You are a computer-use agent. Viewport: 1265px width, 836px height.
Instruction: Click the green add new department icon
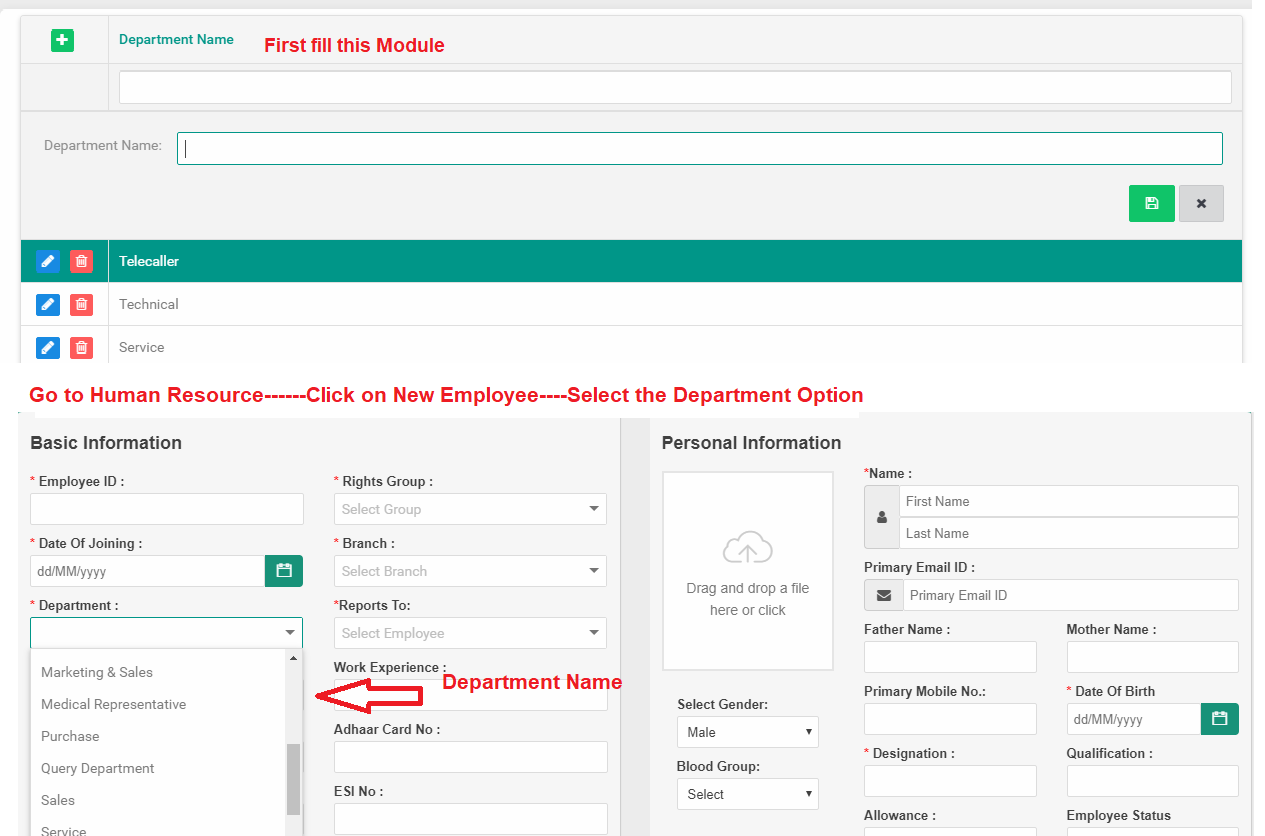click(62, 40)
